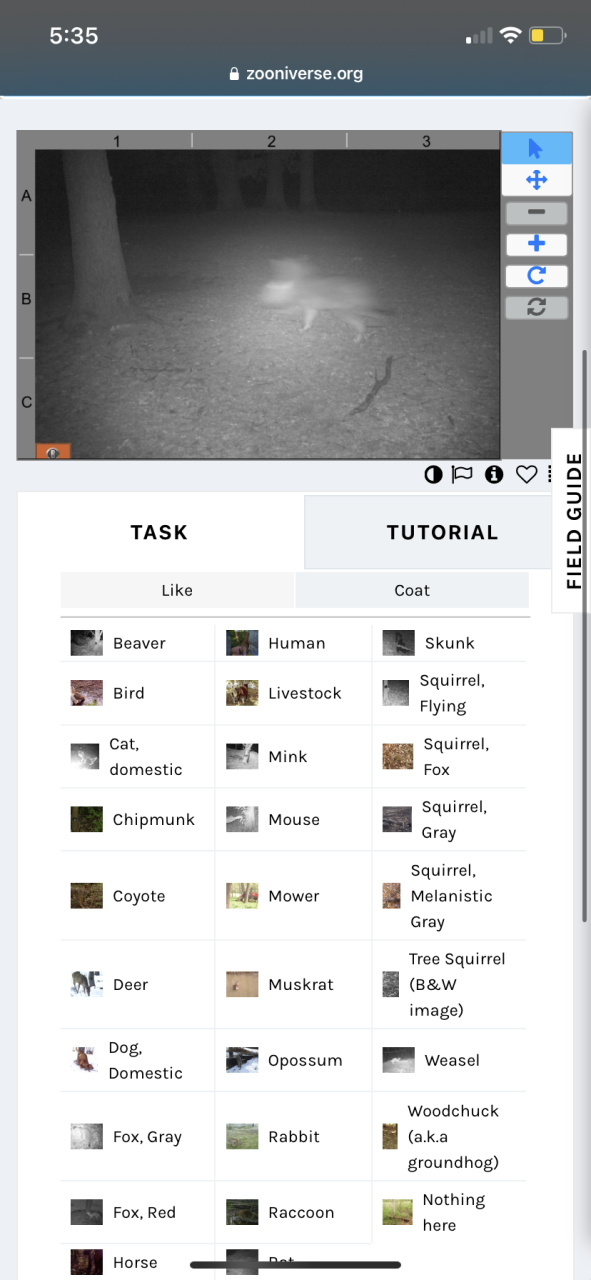This screenshot has width=591, height=1280.
Task: Open subject metadata info icon
Action: click(x=494, y=475)
